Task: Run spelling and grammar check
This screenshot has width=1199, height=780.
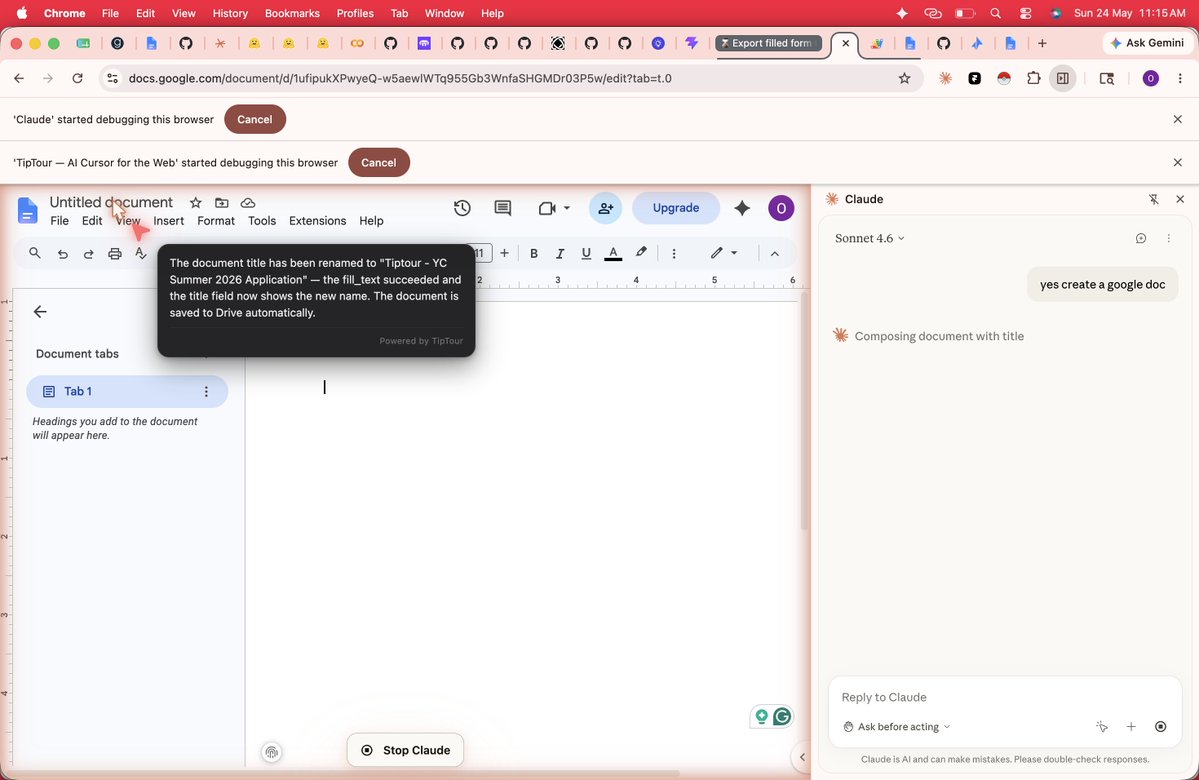Action: click(x=141, y=253)
